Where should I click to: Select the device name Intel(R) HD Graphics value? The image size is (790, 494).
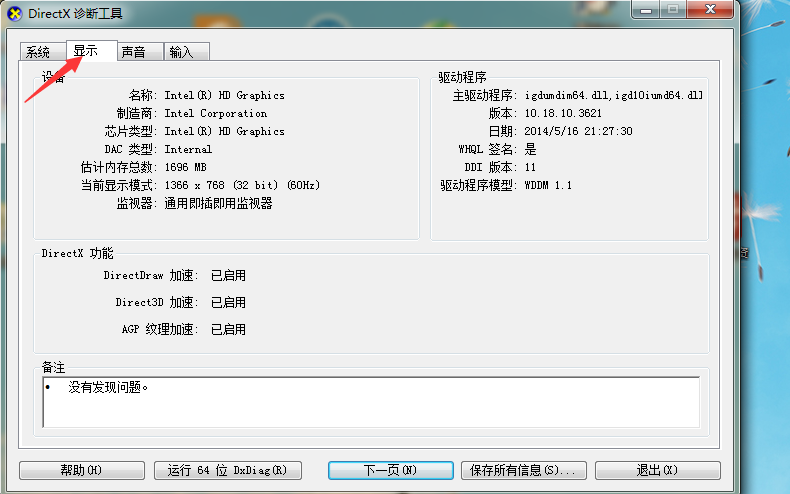coord(224,95)
